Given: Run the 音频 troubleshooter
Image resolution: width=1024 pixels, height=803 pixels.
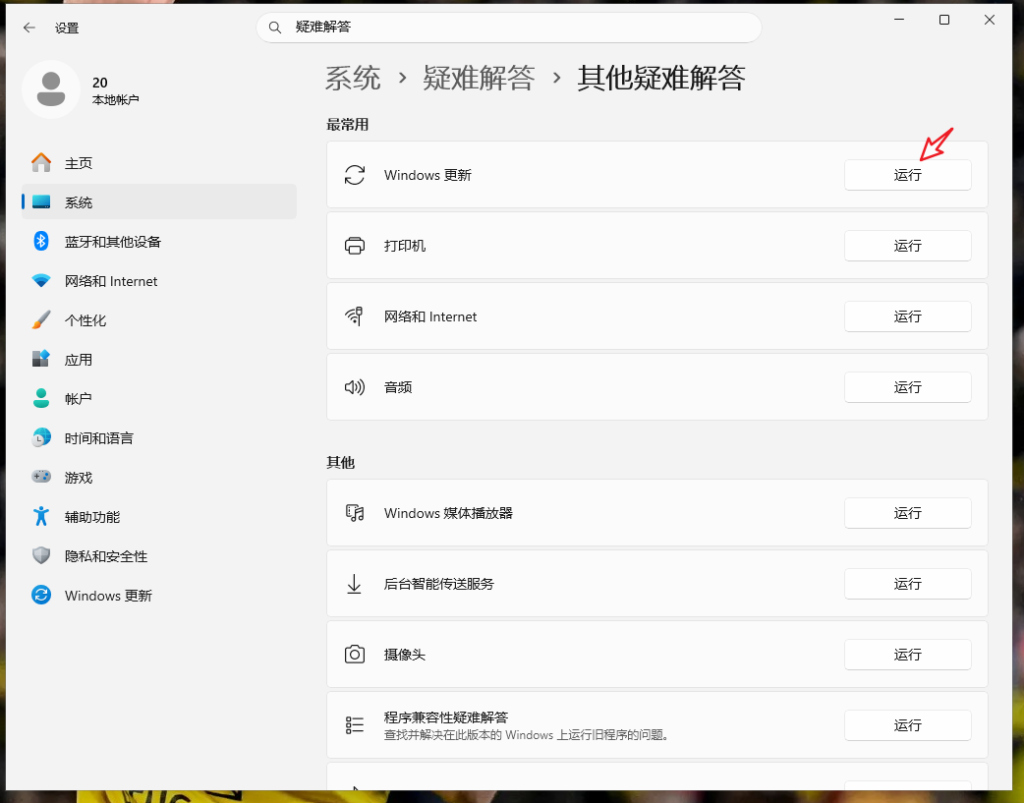Looking at the screenshot, I should click(907, 387).
